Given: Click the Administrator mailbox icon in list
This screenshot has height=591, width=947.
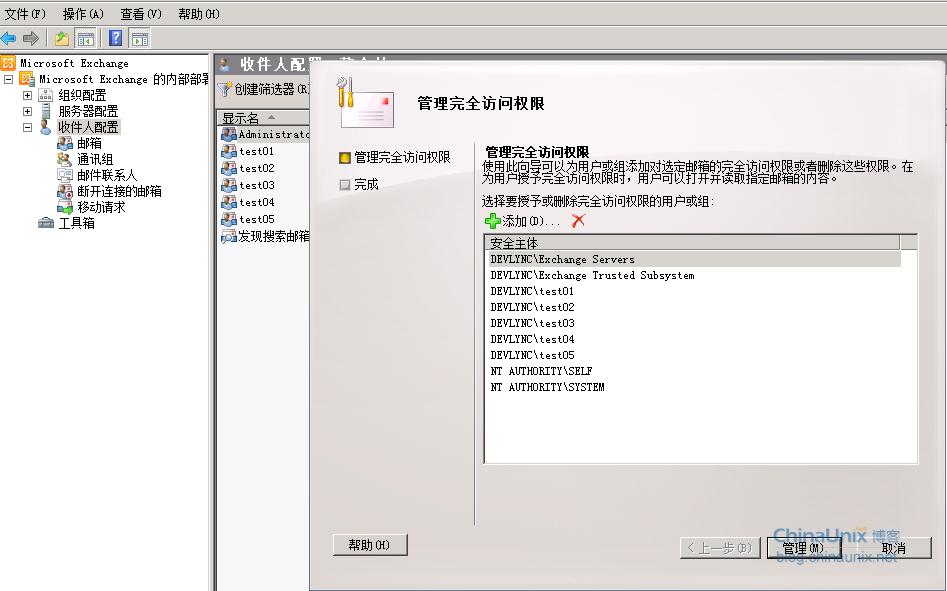Looking at the screenshot, I should click(x=229, y=134).
